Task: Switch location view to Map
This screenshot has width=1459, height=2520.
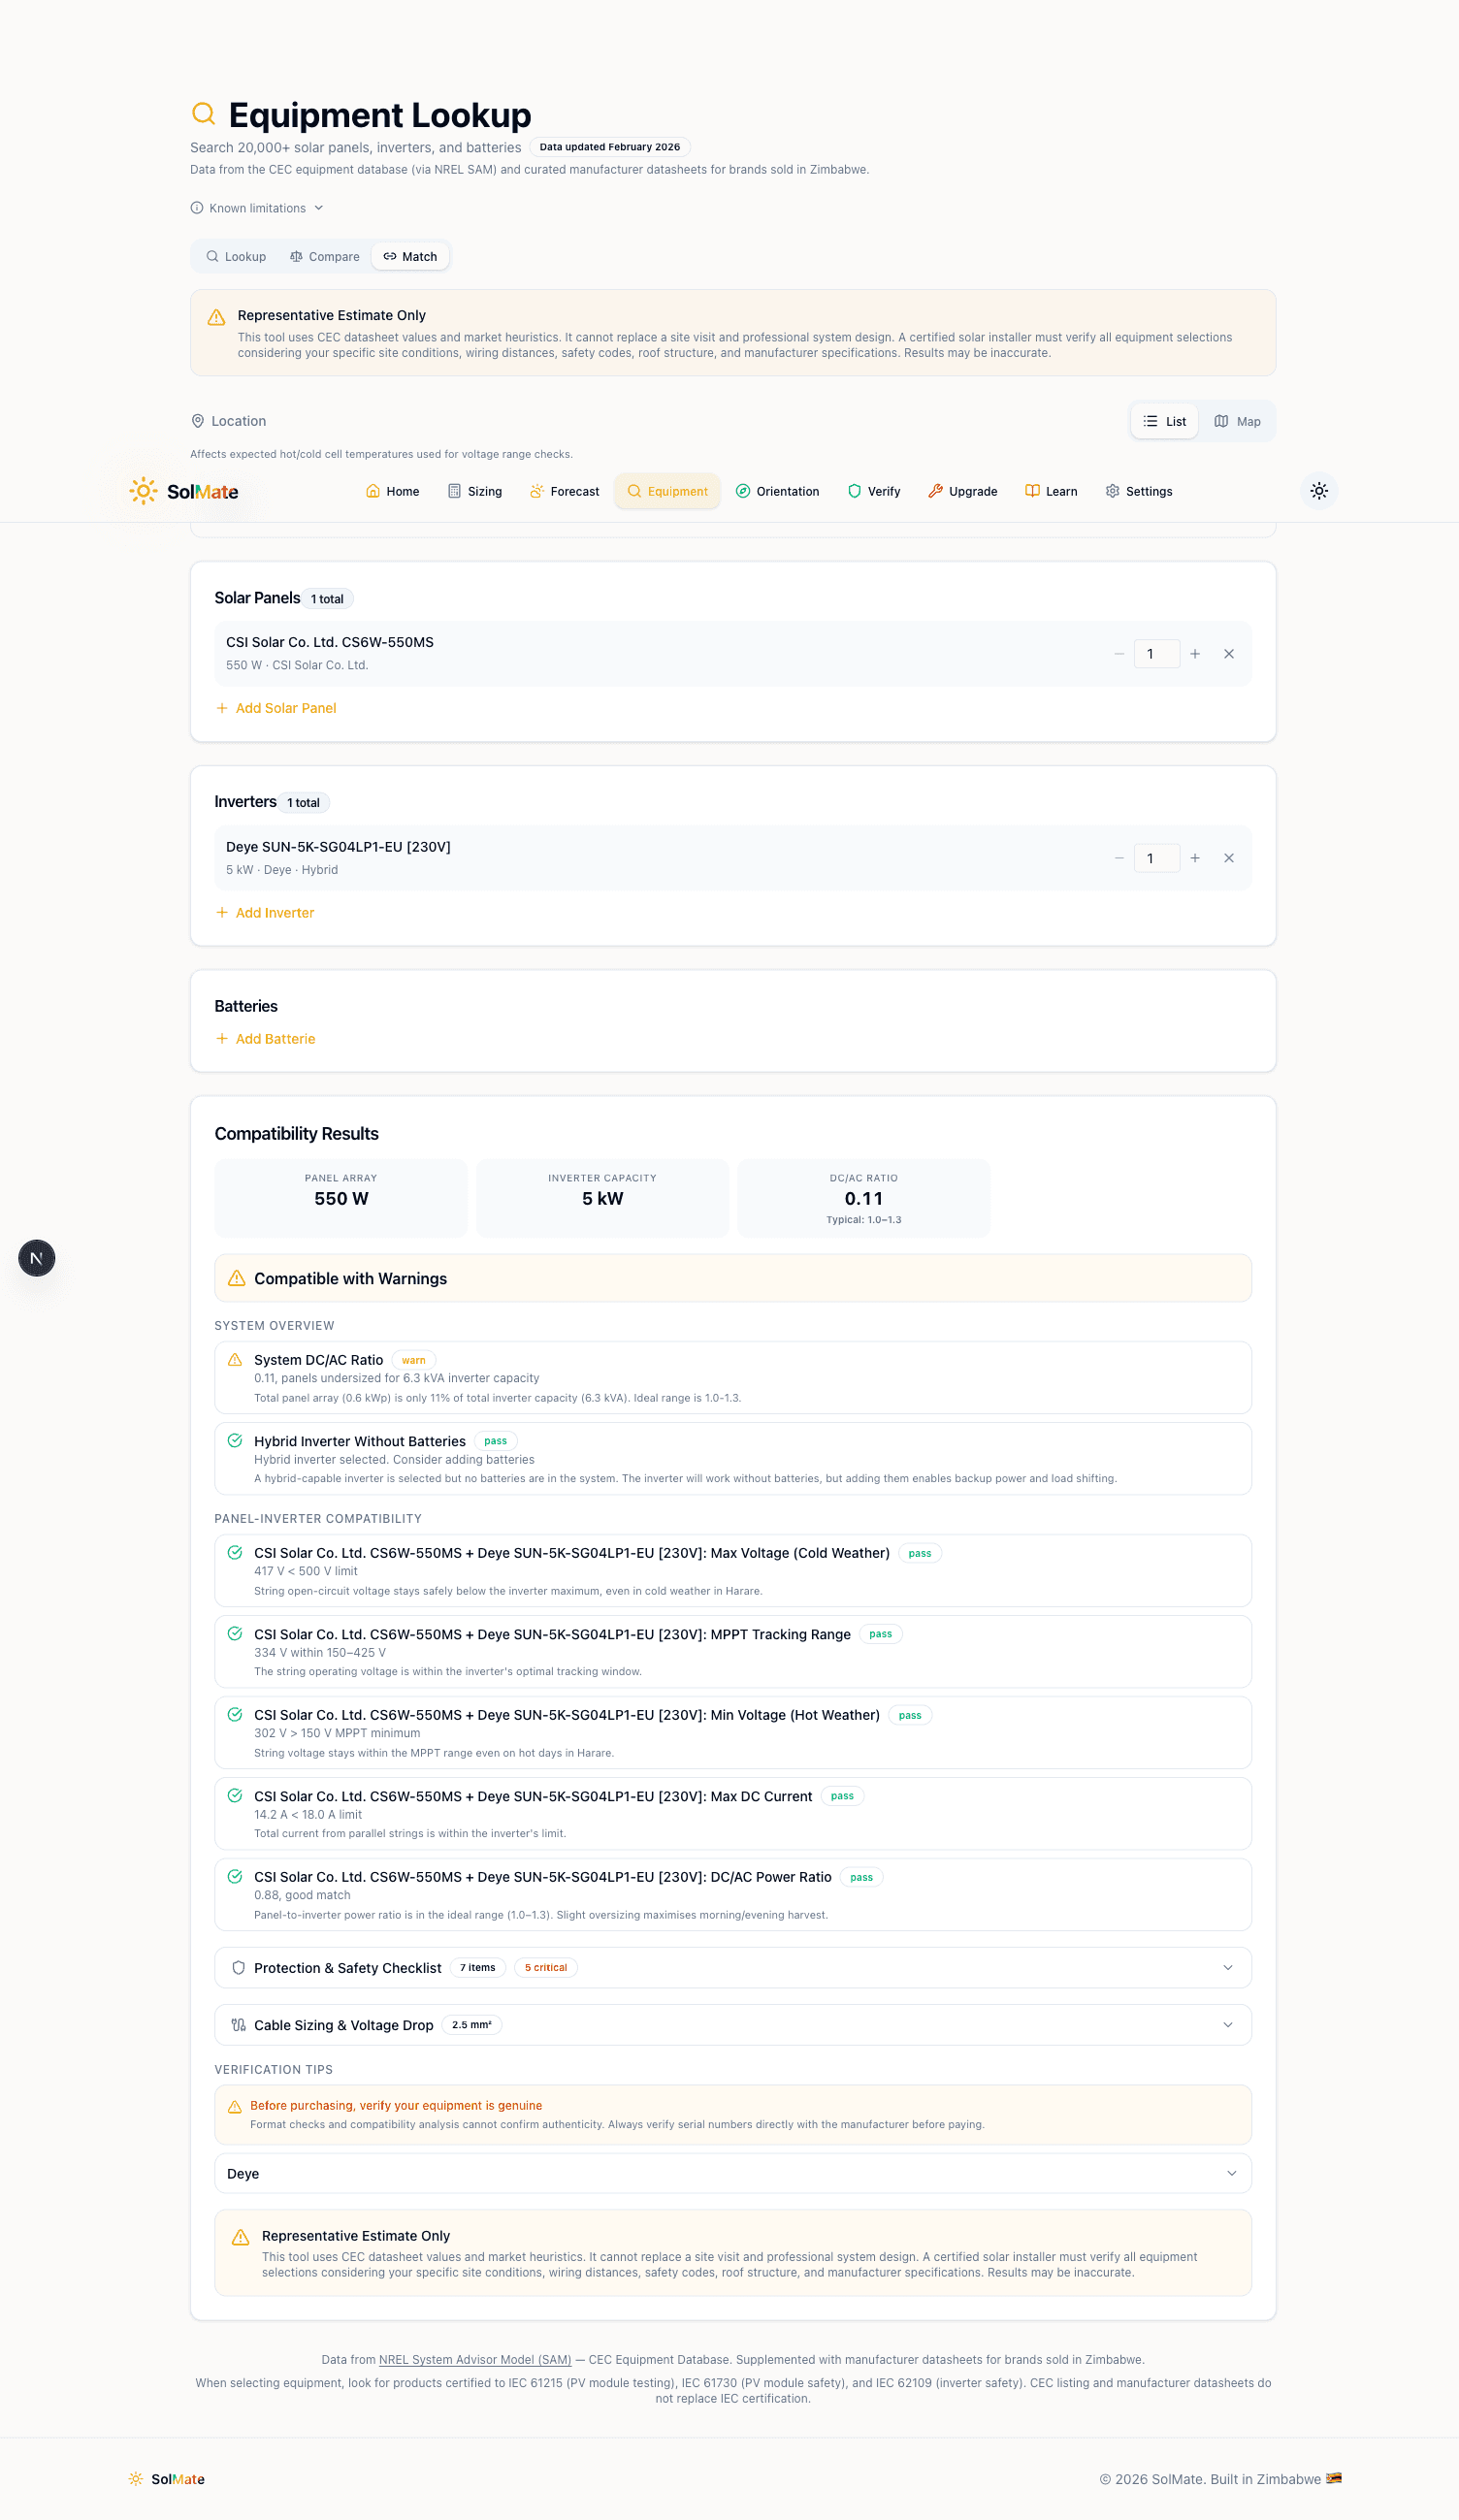Action: [x=1237, y=421]
